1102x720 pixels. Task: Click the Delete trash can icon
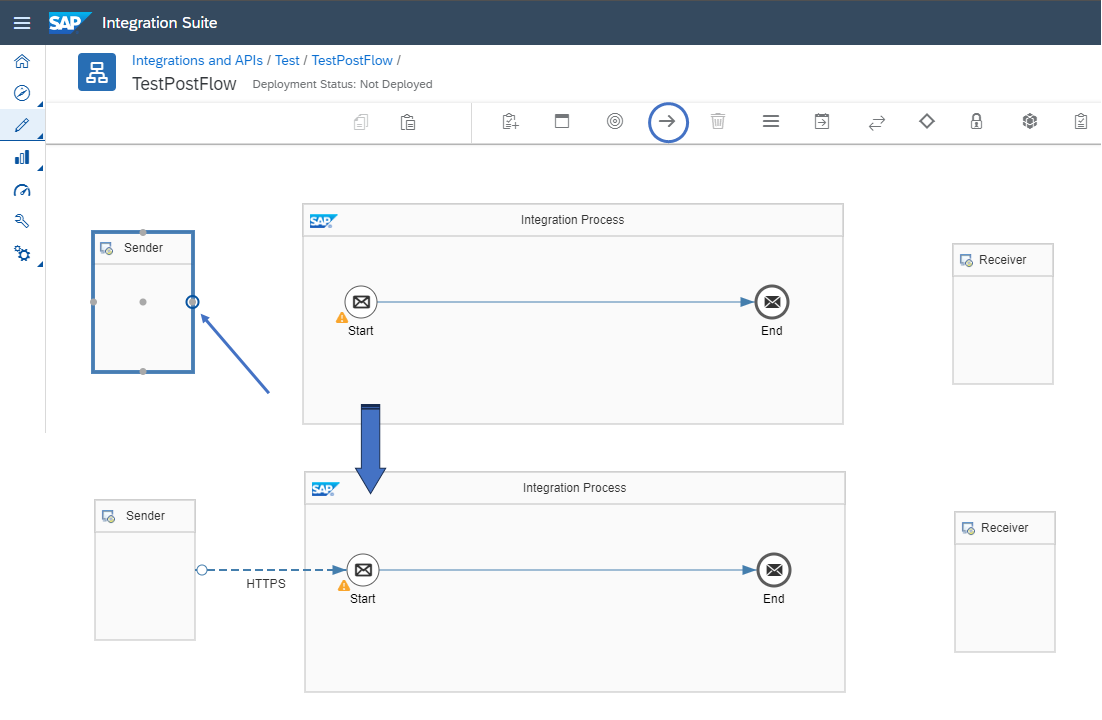[x=718, y=122]
